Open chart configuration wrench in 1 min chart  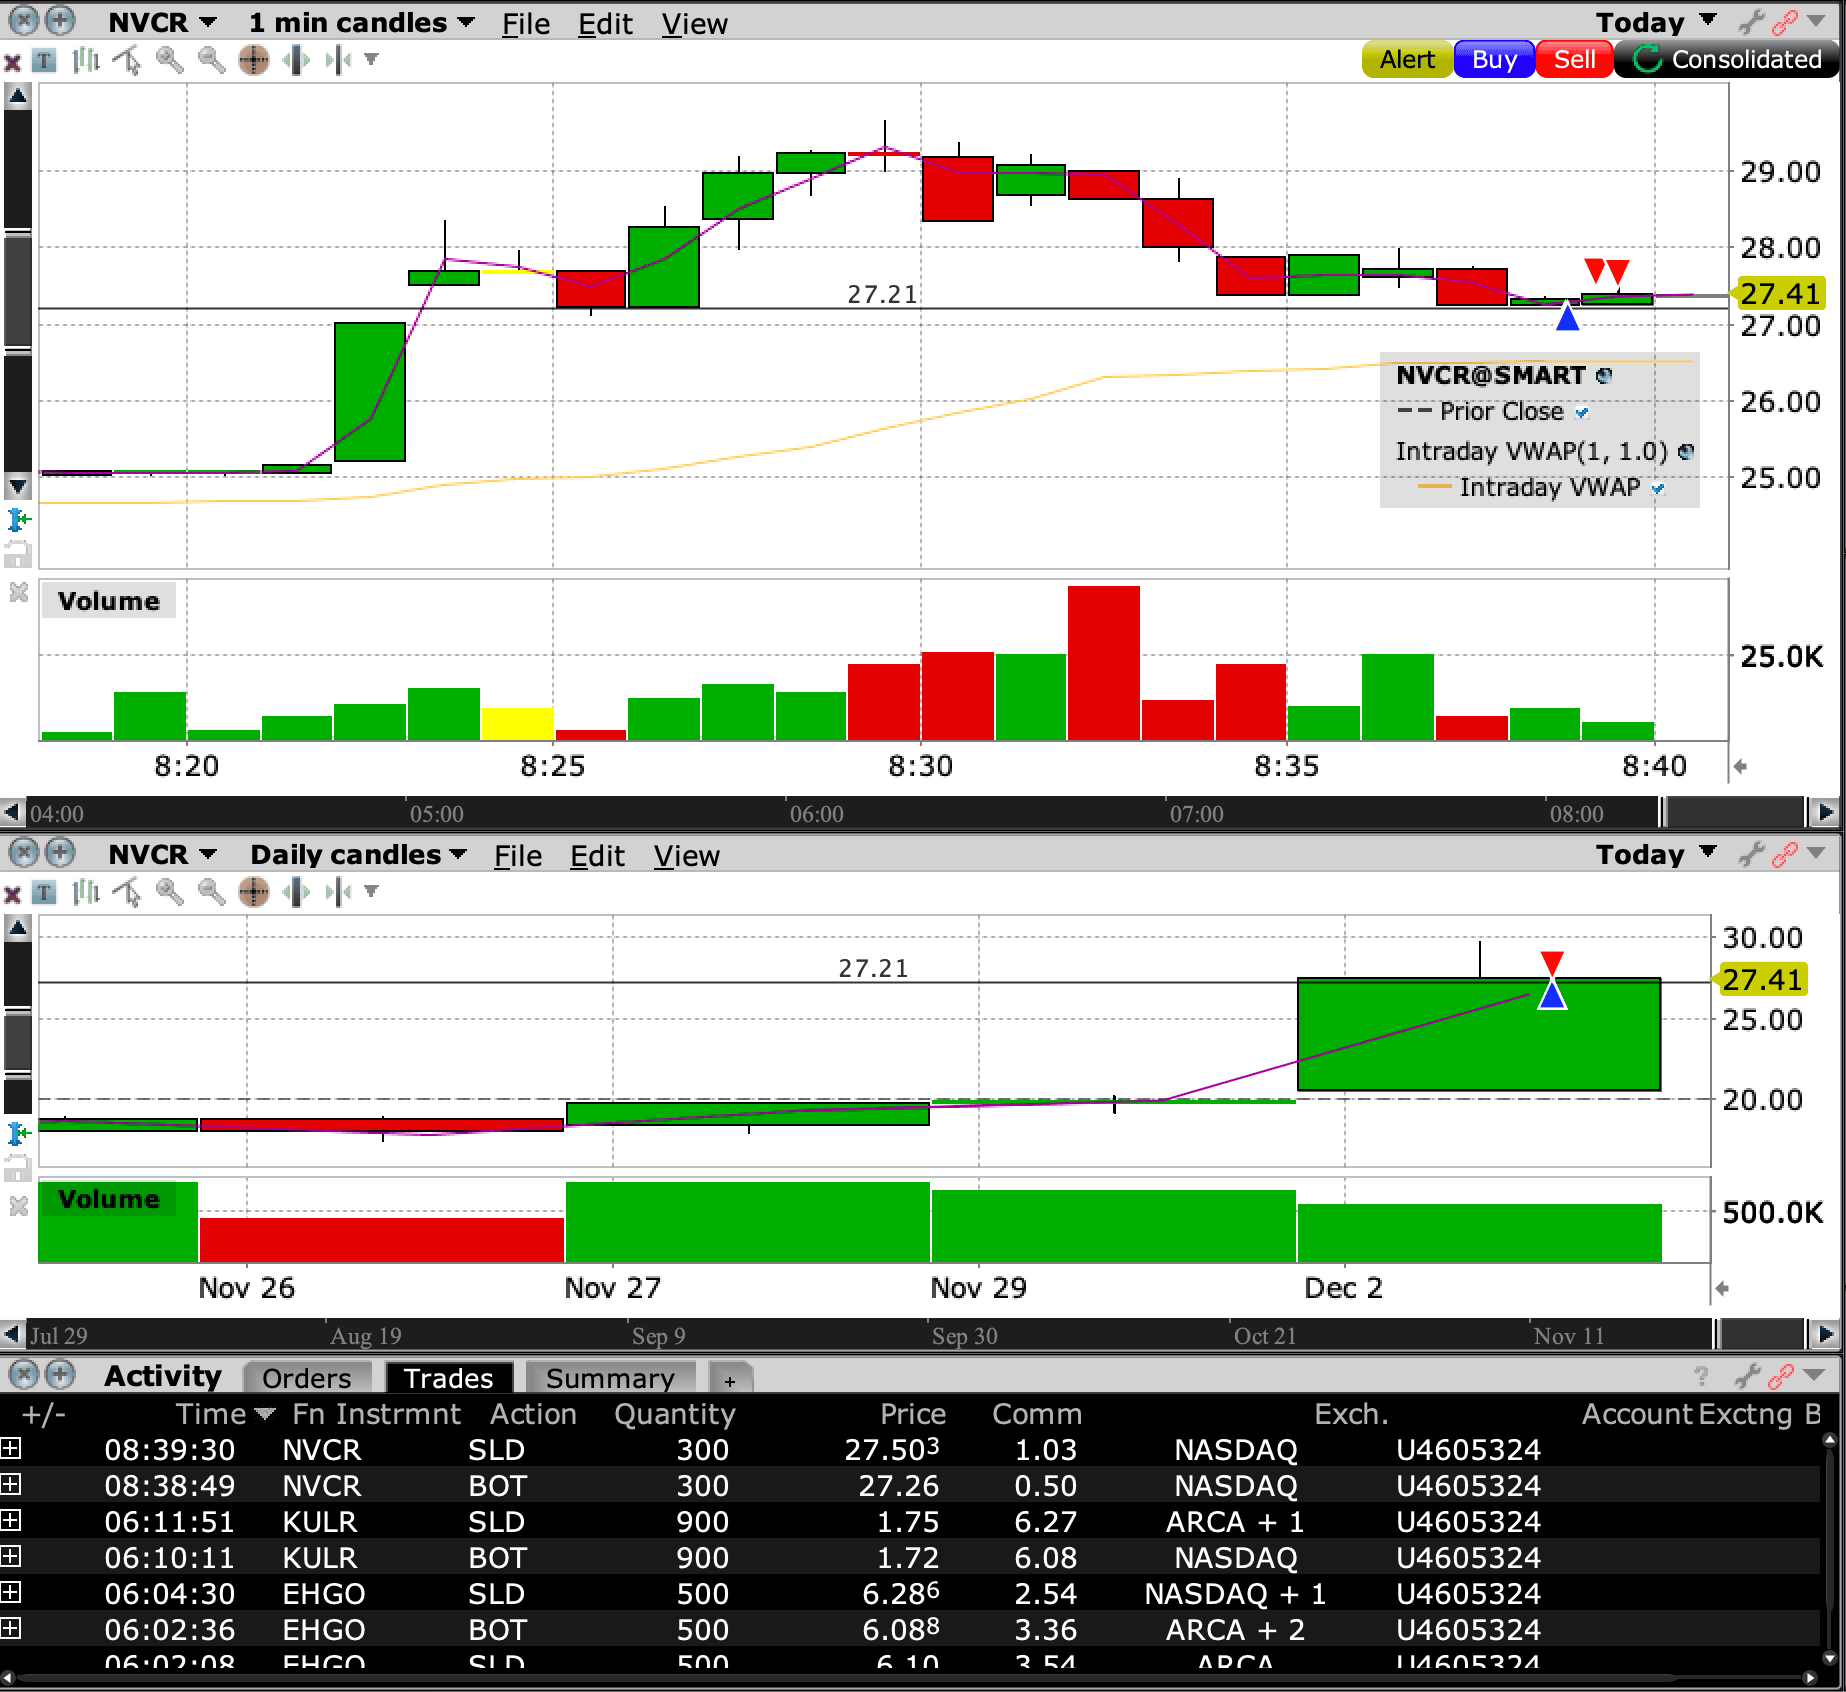pos(1751,22)
